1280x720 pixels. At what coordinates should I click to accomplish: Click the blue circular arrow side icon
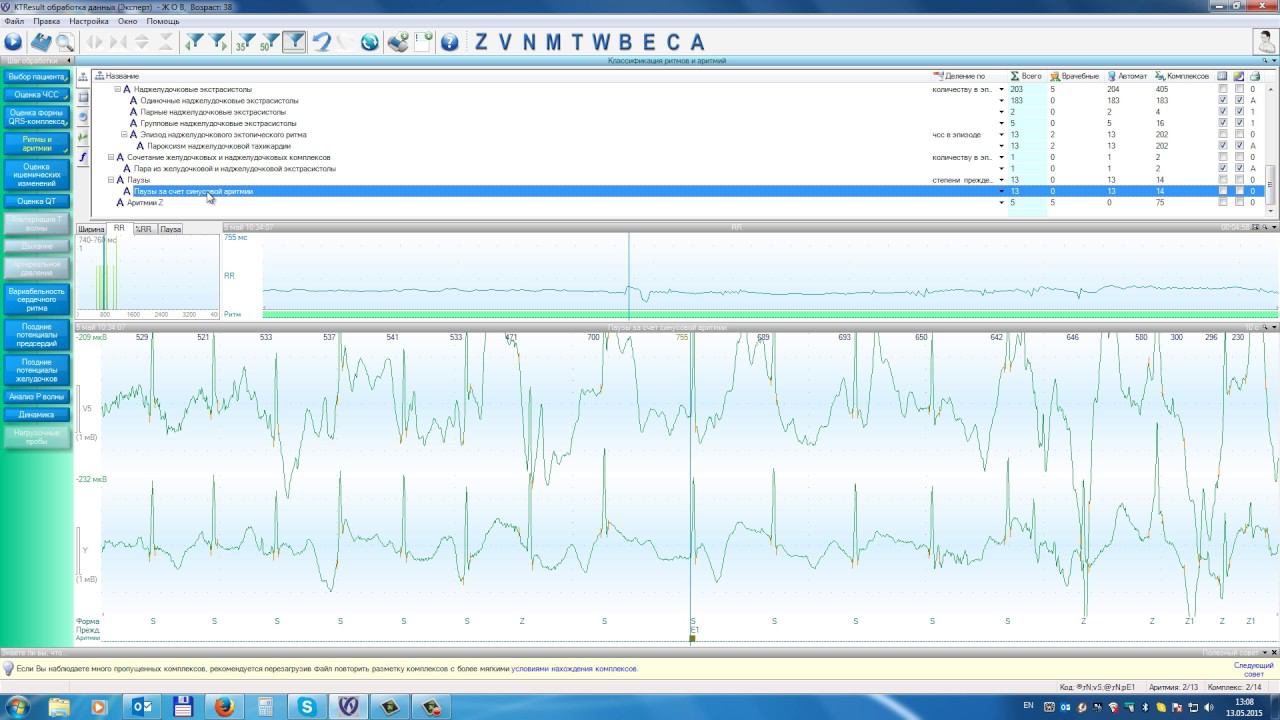pos(83,117)
